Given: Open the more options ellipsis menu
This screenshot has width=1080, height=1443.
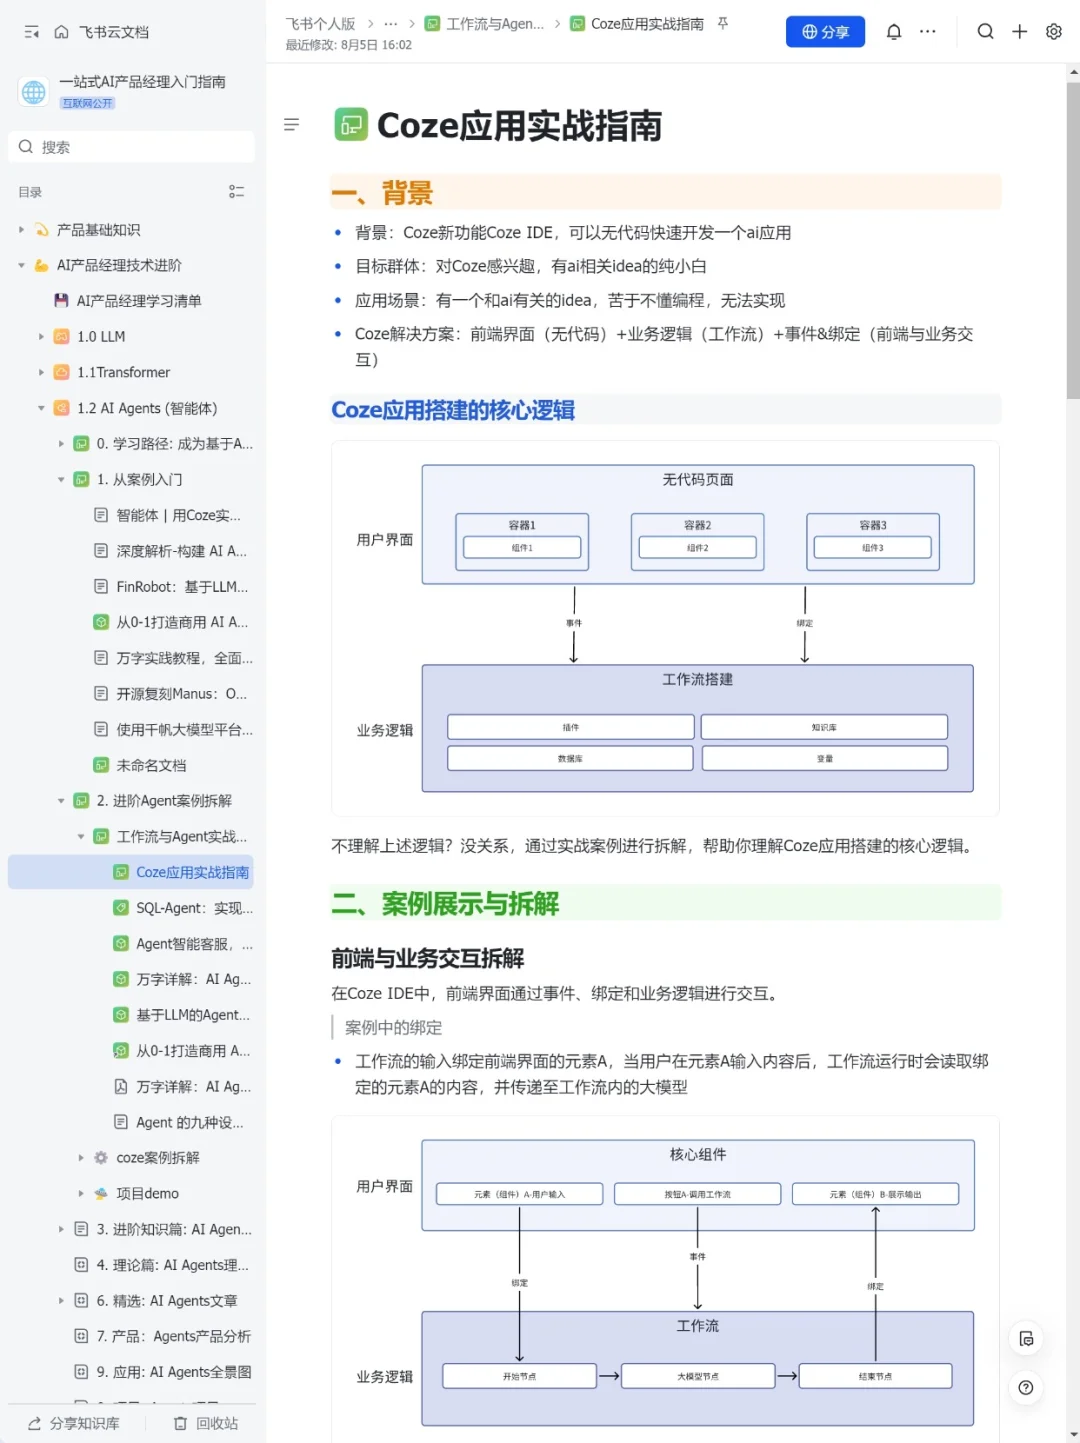Looking at the screenshot, I should pos(927,31).
